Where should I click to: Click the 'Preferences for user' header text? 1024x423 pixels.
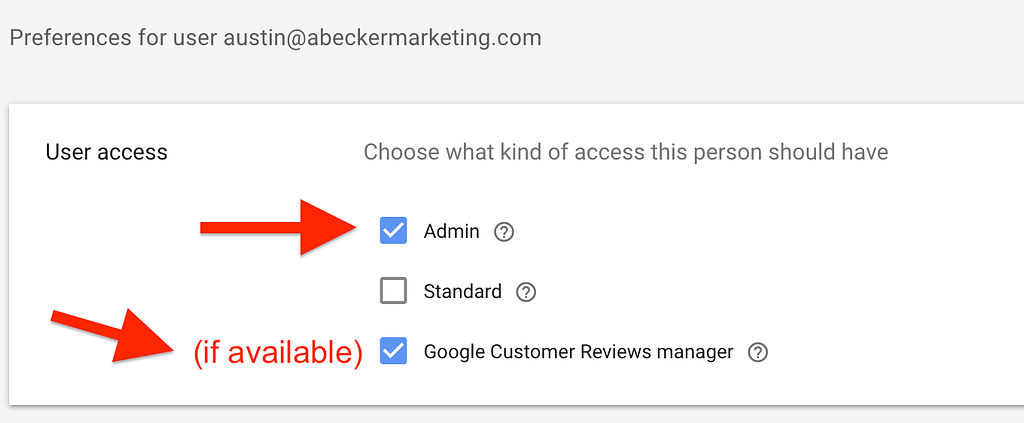click(114, 38)
